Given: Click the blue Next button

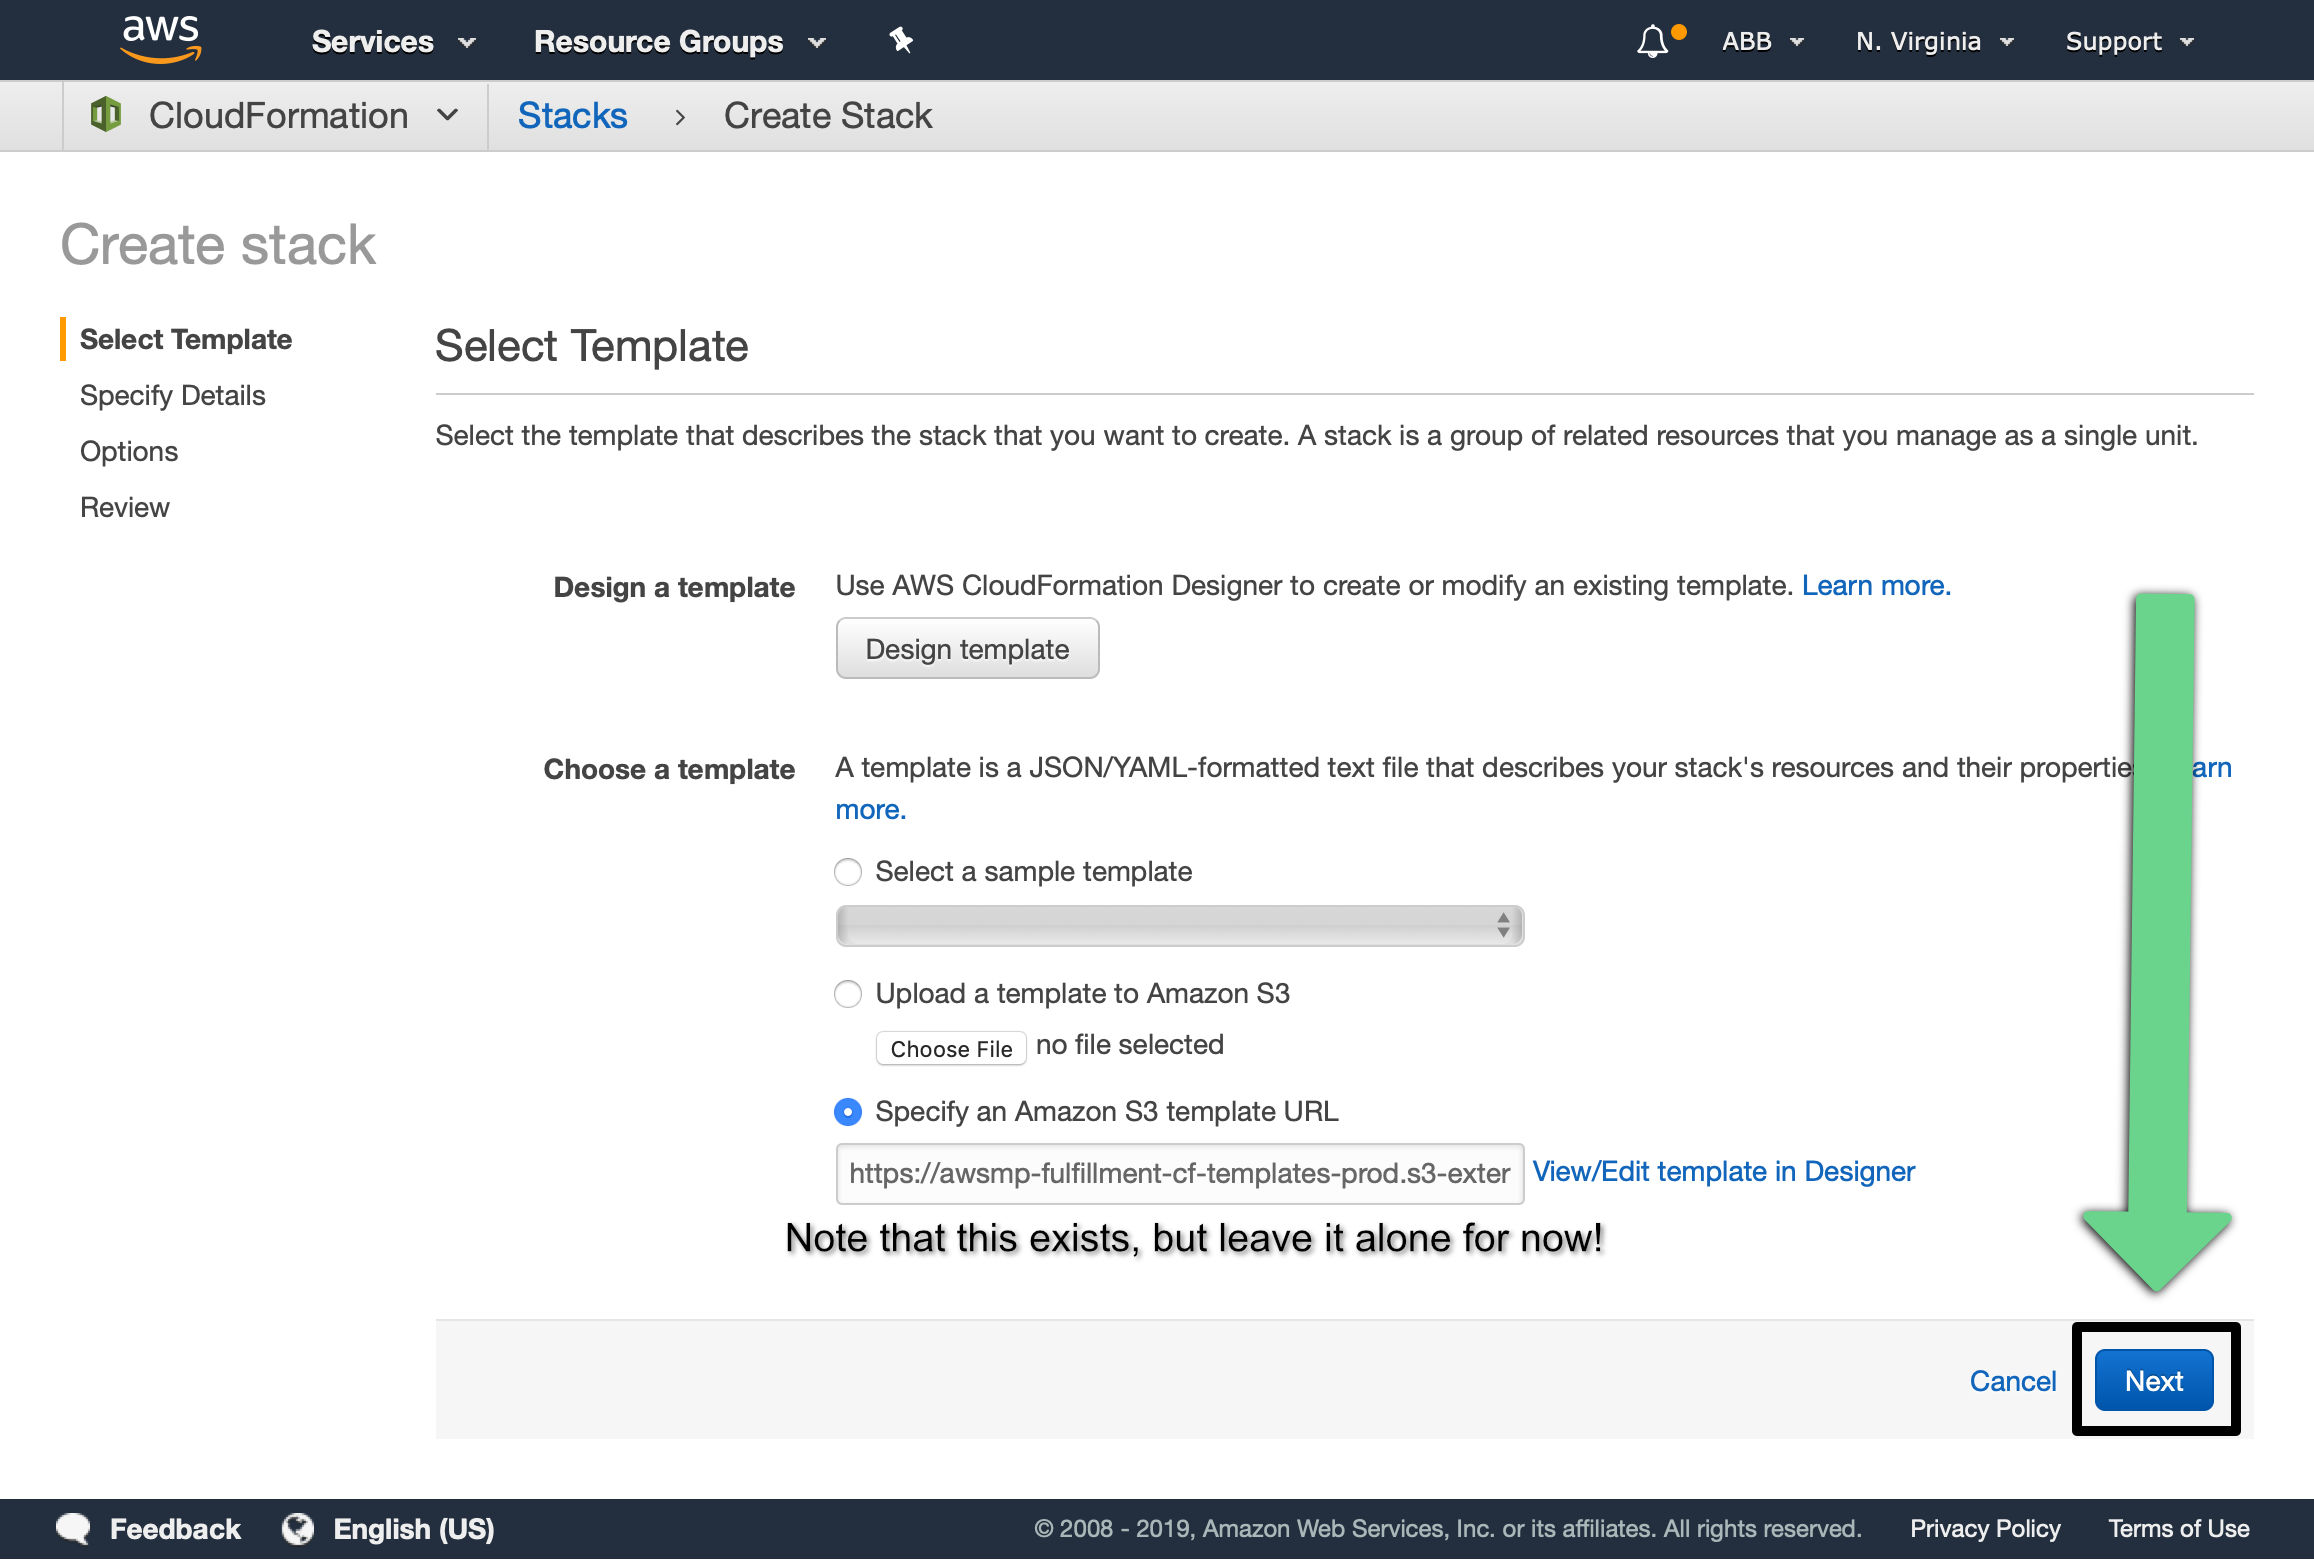Looking at the screenshot, I should click(2154, 1381).
